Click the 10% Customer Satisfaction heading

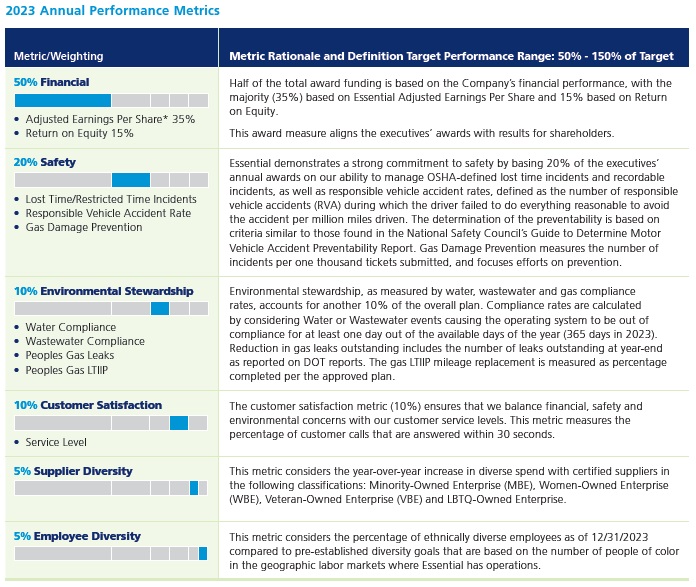click(87, 405)
